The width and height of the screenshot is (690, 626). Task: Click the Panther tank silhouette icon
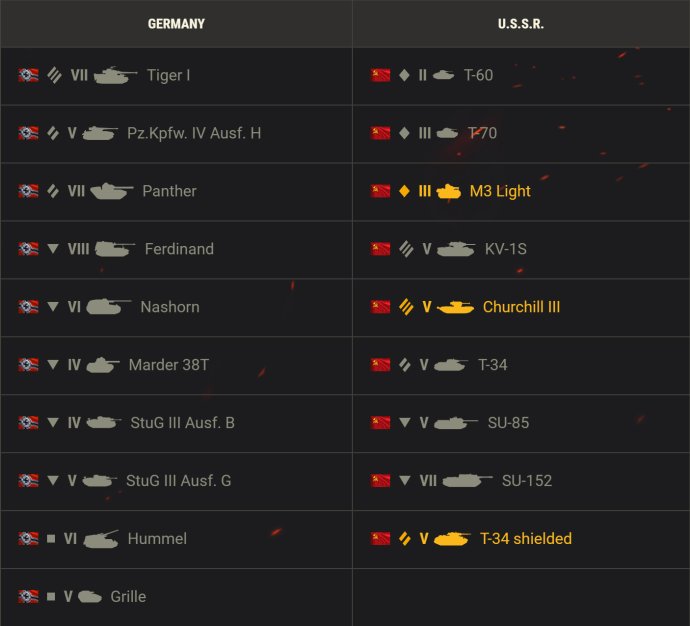(x=111, y=191)
